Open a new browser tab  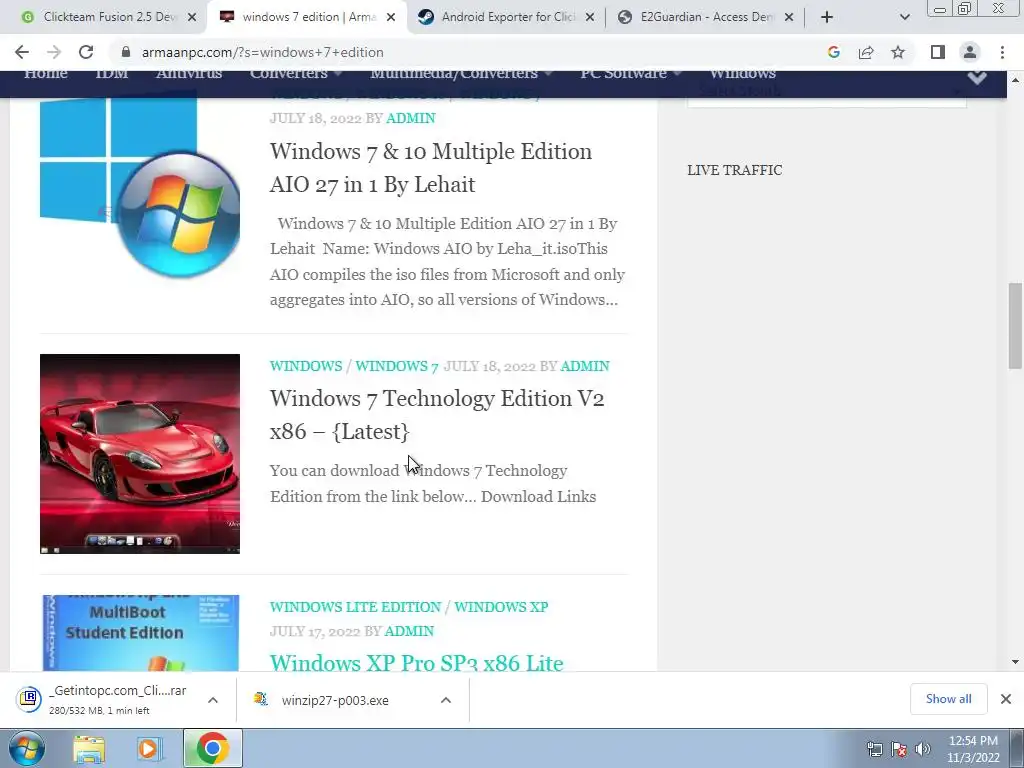pos(827,17)
